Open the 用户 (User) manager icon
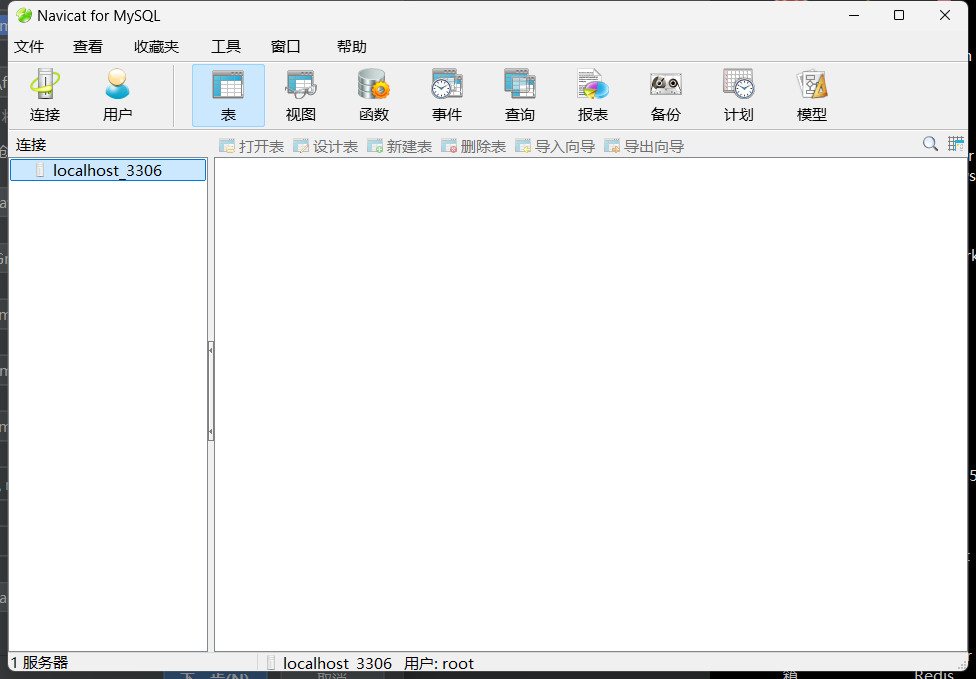Viewport: 976px width, 679px height. coord(117,95)
